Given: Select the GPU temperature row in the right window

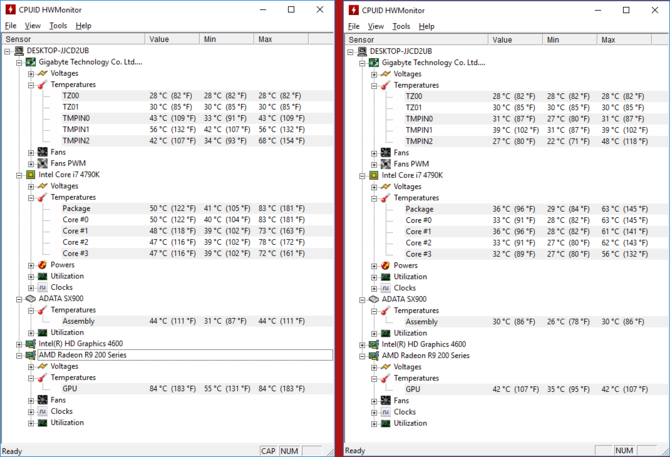Looking at the screenshot, I should click(x=537, y=390).
